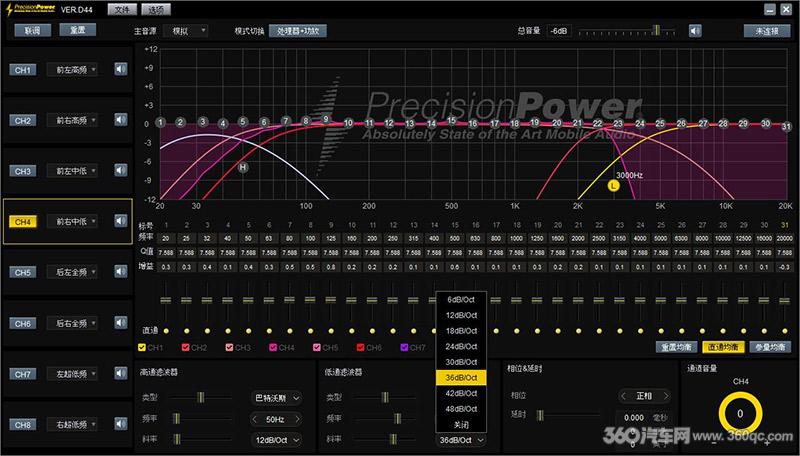Select EQ node 9 on the curve
Screen dimensions: 800x456
pyautogui.click(x=326, y=119)
